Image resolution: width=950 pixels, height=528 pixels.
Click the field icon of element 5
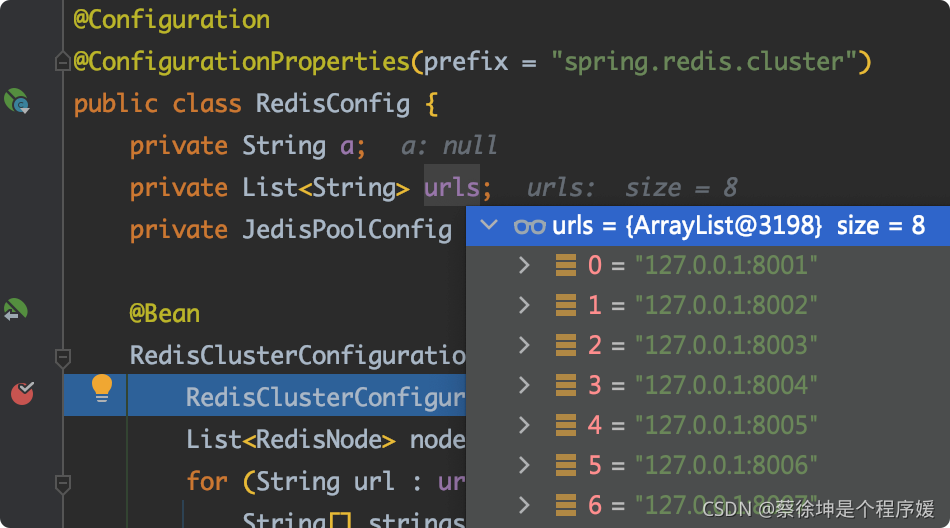(566, 466)
